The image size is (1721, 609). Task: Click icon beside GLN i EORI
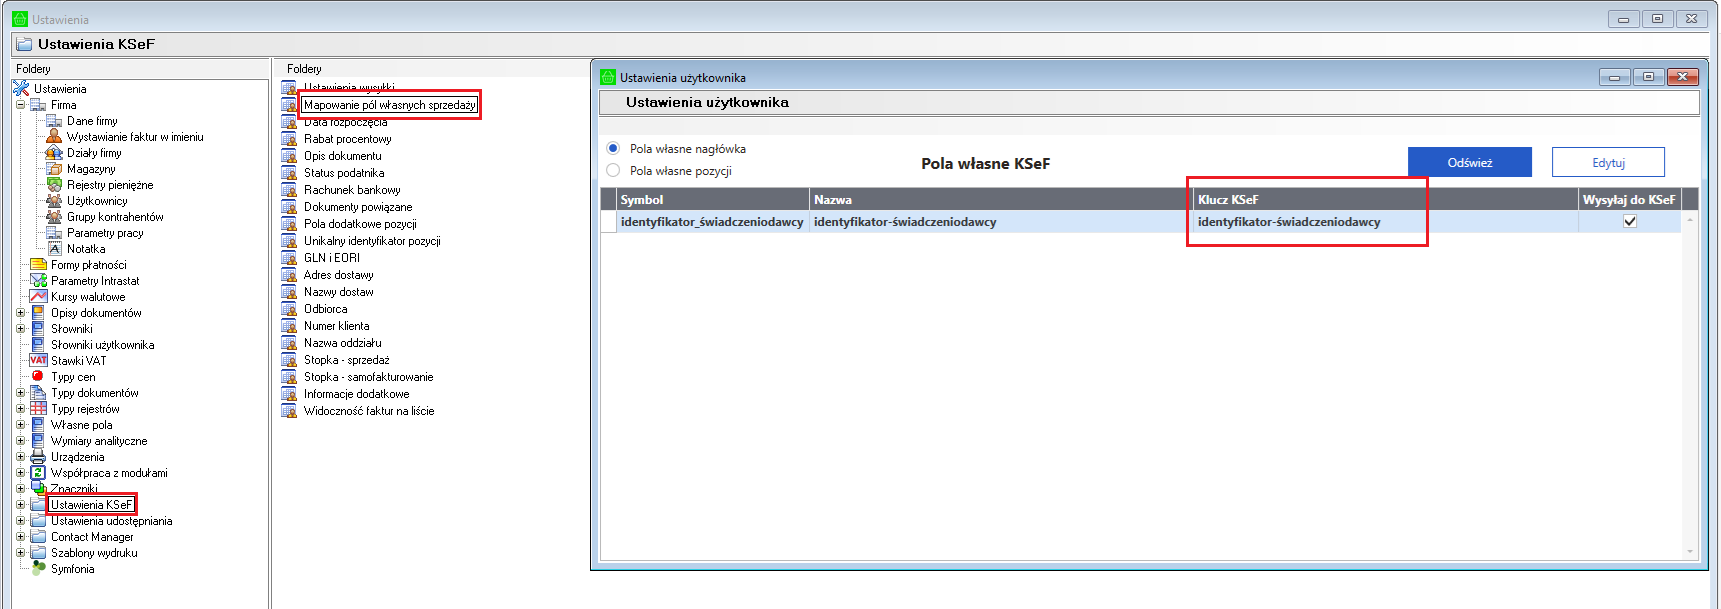(x=289, y=258)
